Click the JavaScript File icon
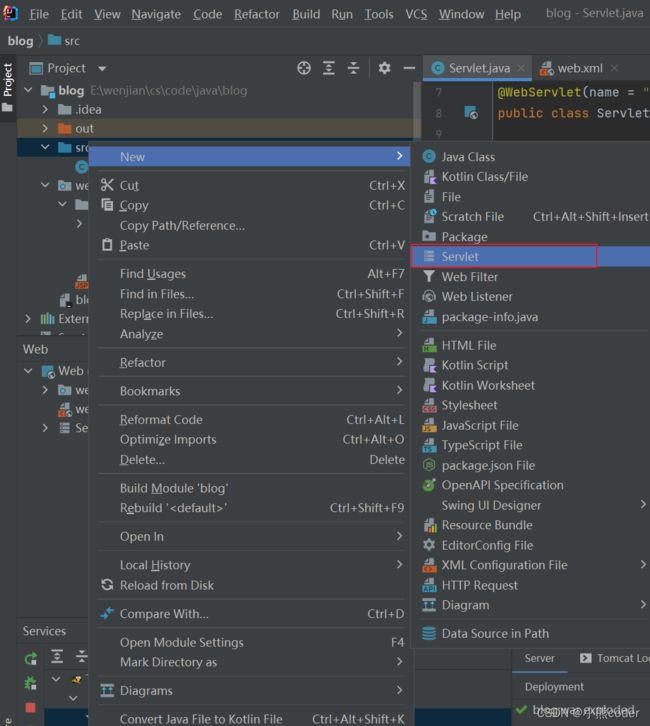 [x=429, y=425]
